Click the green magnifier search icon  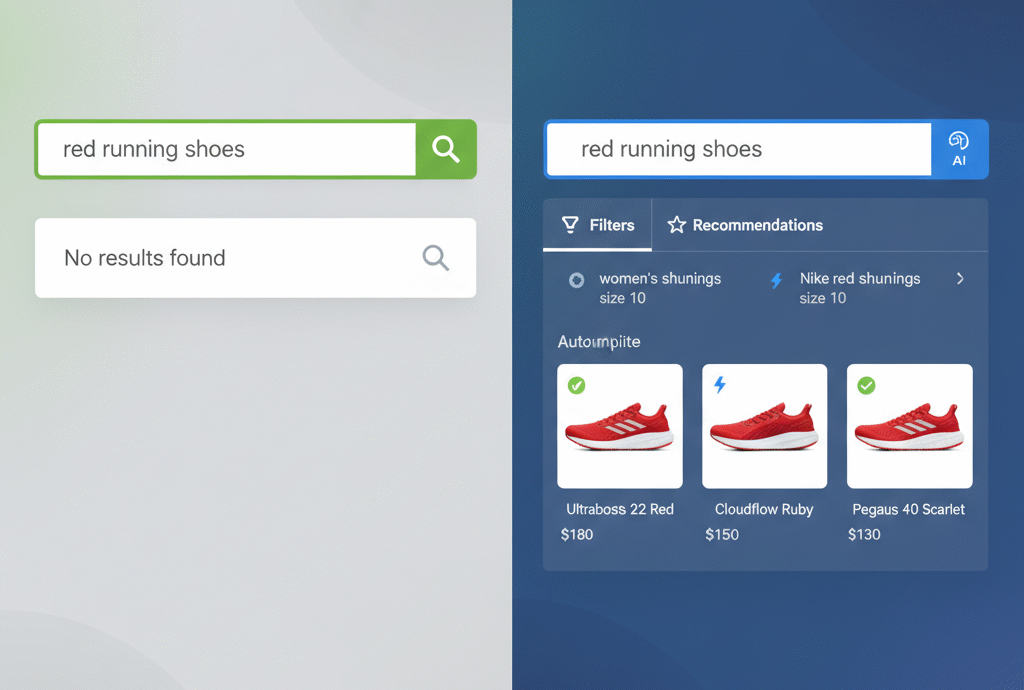pyautogui.click(x=446, y=149)
